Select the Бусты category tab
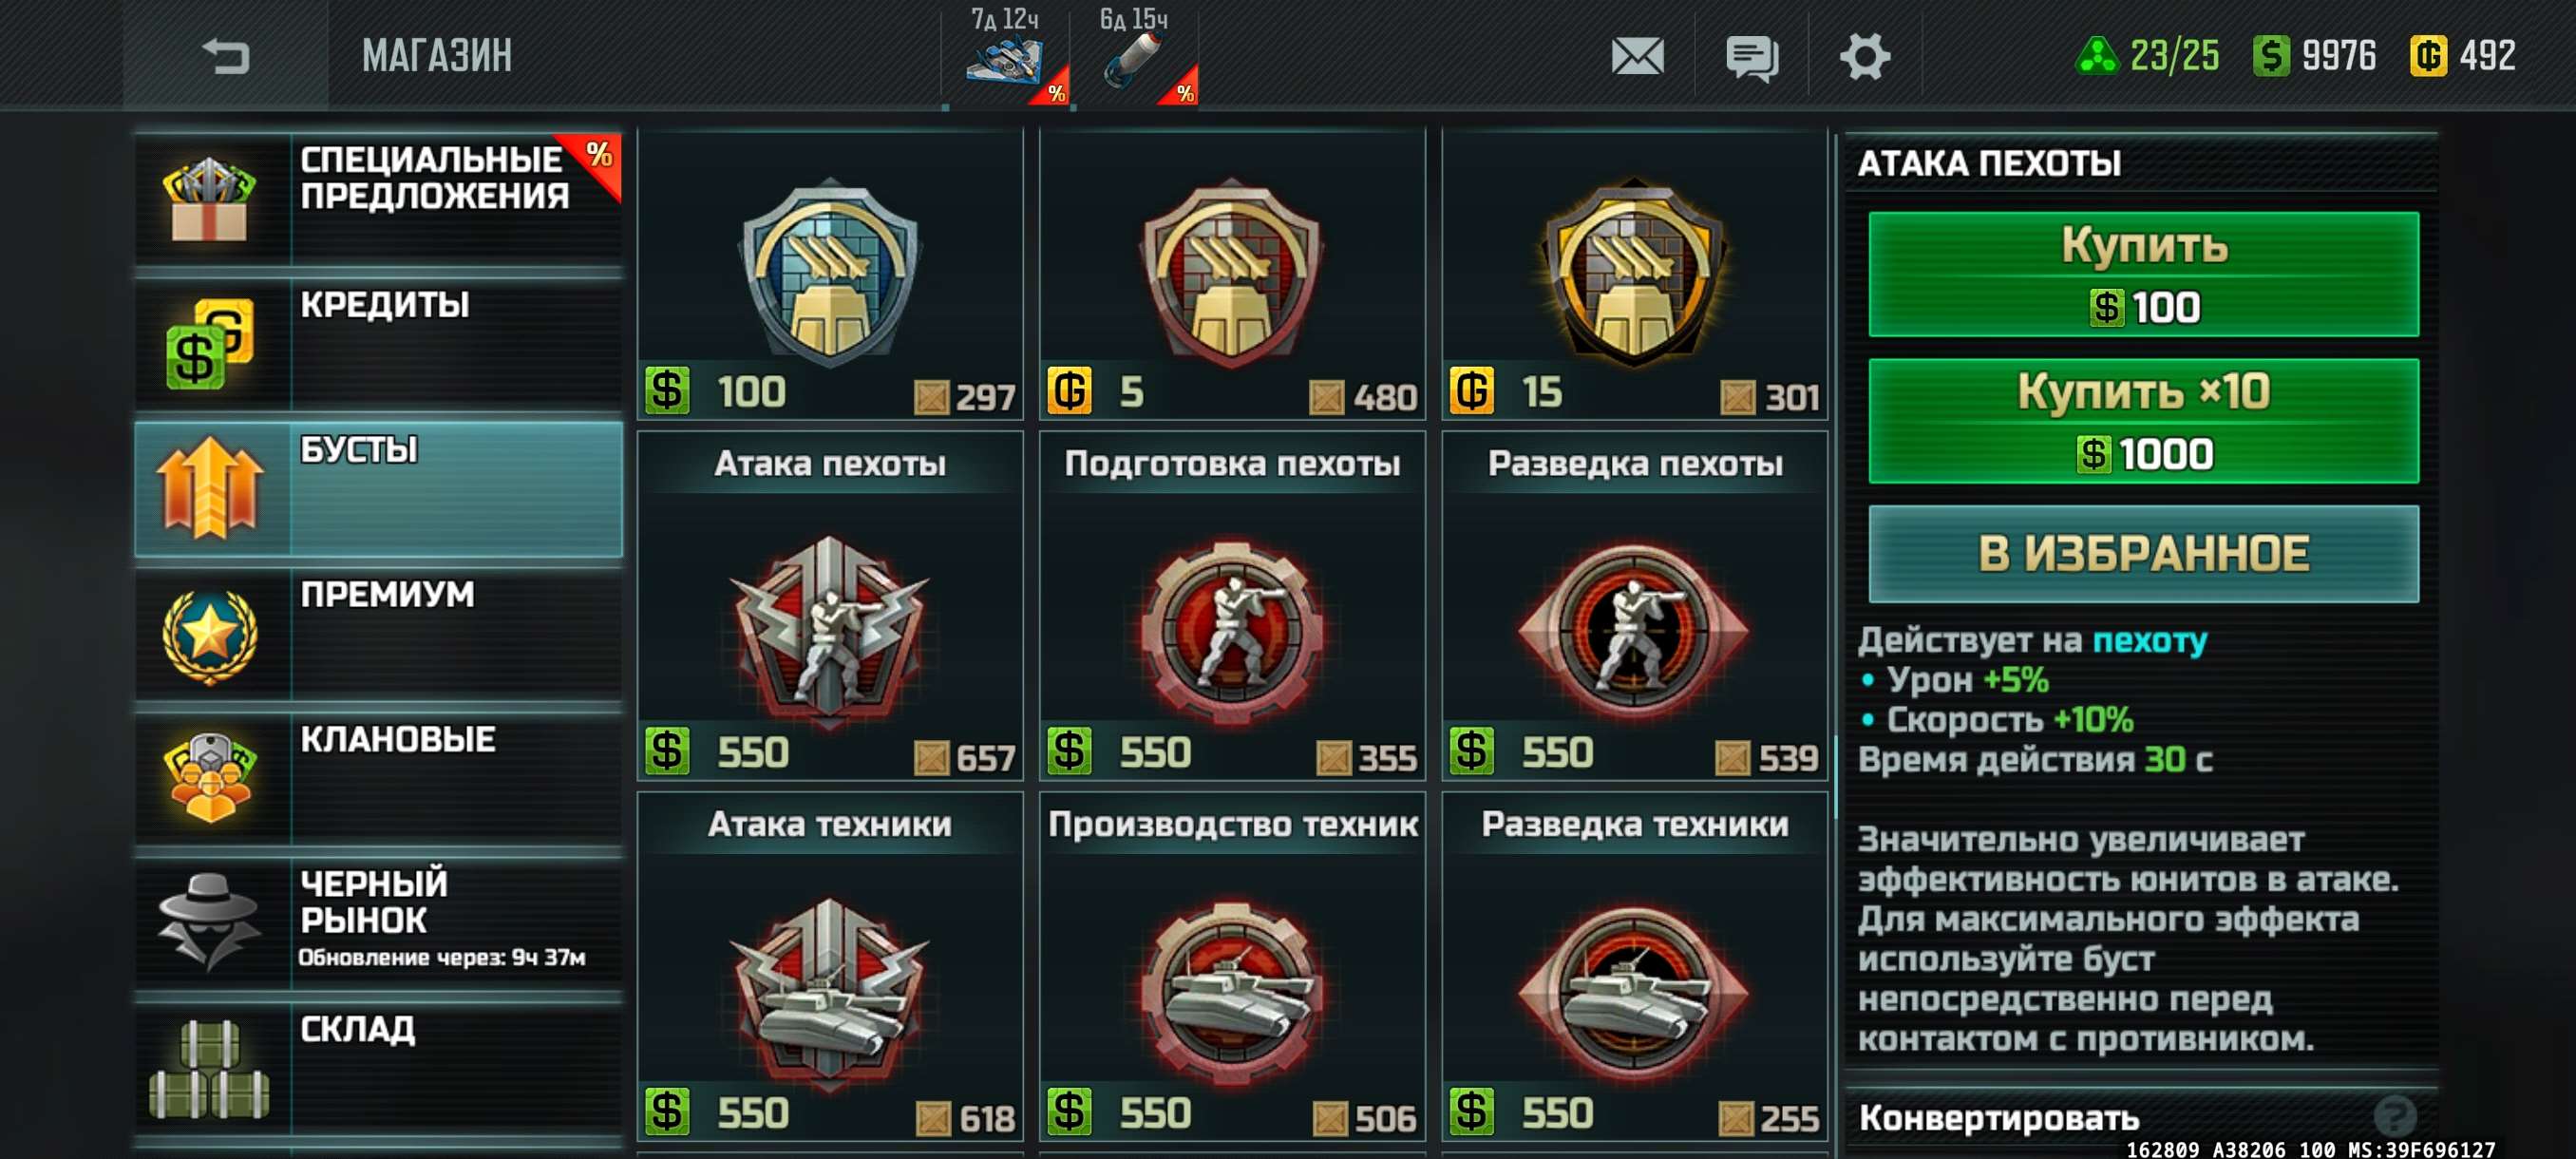This screenshot has width=2576, height=1159. tap(379, 489)
